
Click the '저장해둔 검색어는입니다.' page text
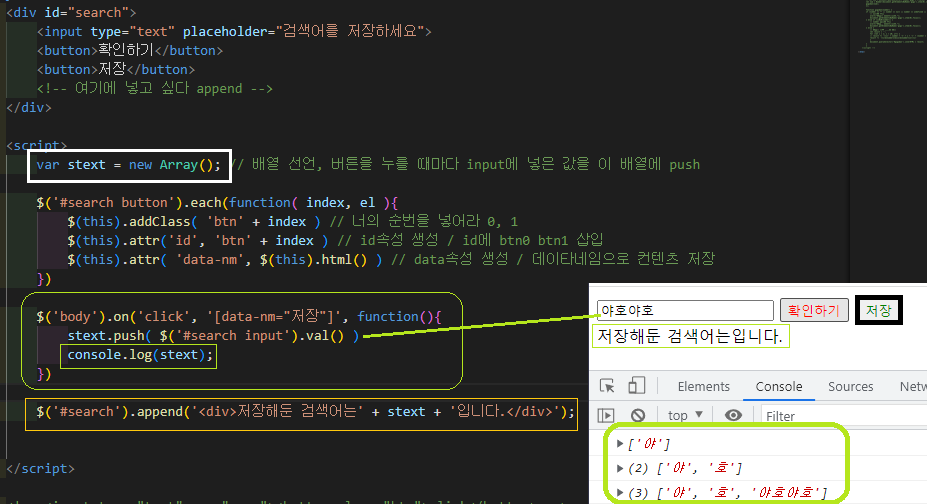click(690, 336)
